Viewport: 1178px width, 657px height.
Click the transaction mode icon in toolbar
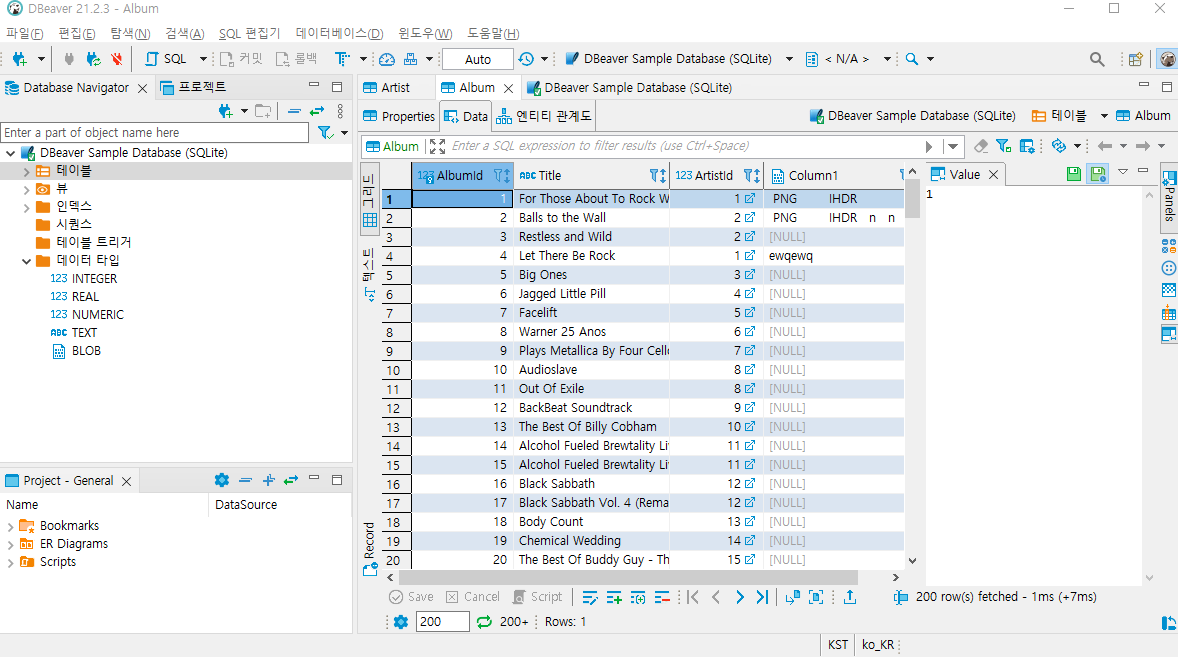[343, 59]
